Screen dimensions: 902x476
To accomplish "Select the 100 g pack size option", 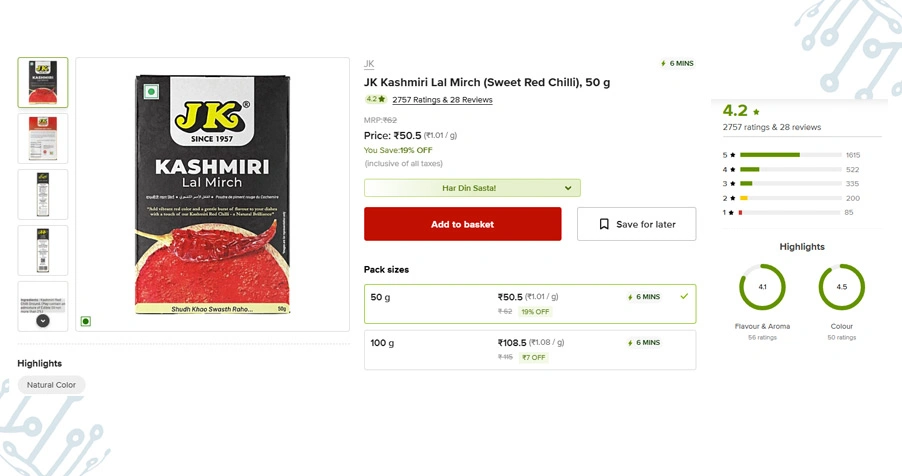I will (530, 350).
